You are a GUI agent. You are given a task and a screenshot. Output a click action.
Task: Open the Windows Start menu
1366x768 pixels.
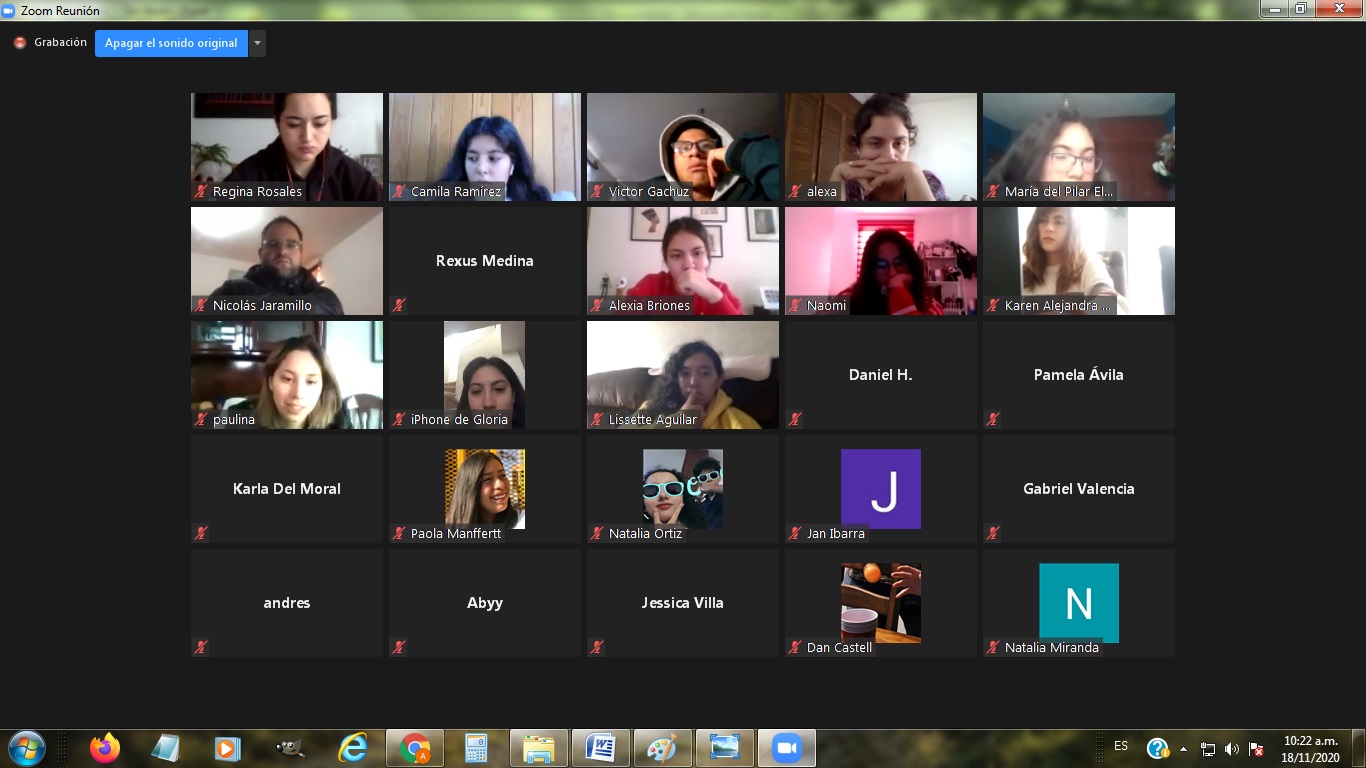26,748
